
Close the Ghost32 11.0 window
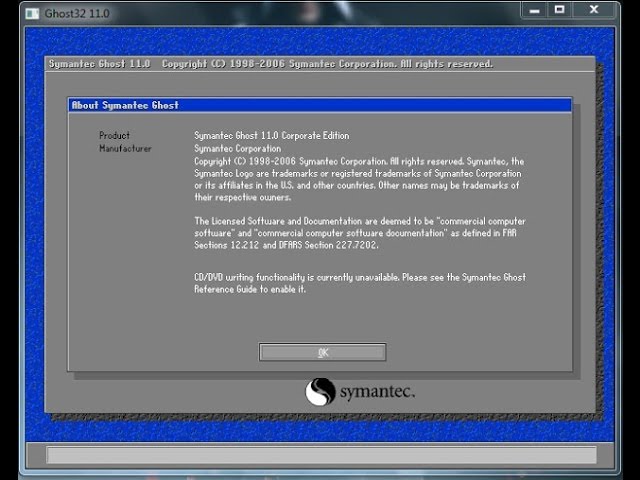click(x=594, y=10)
